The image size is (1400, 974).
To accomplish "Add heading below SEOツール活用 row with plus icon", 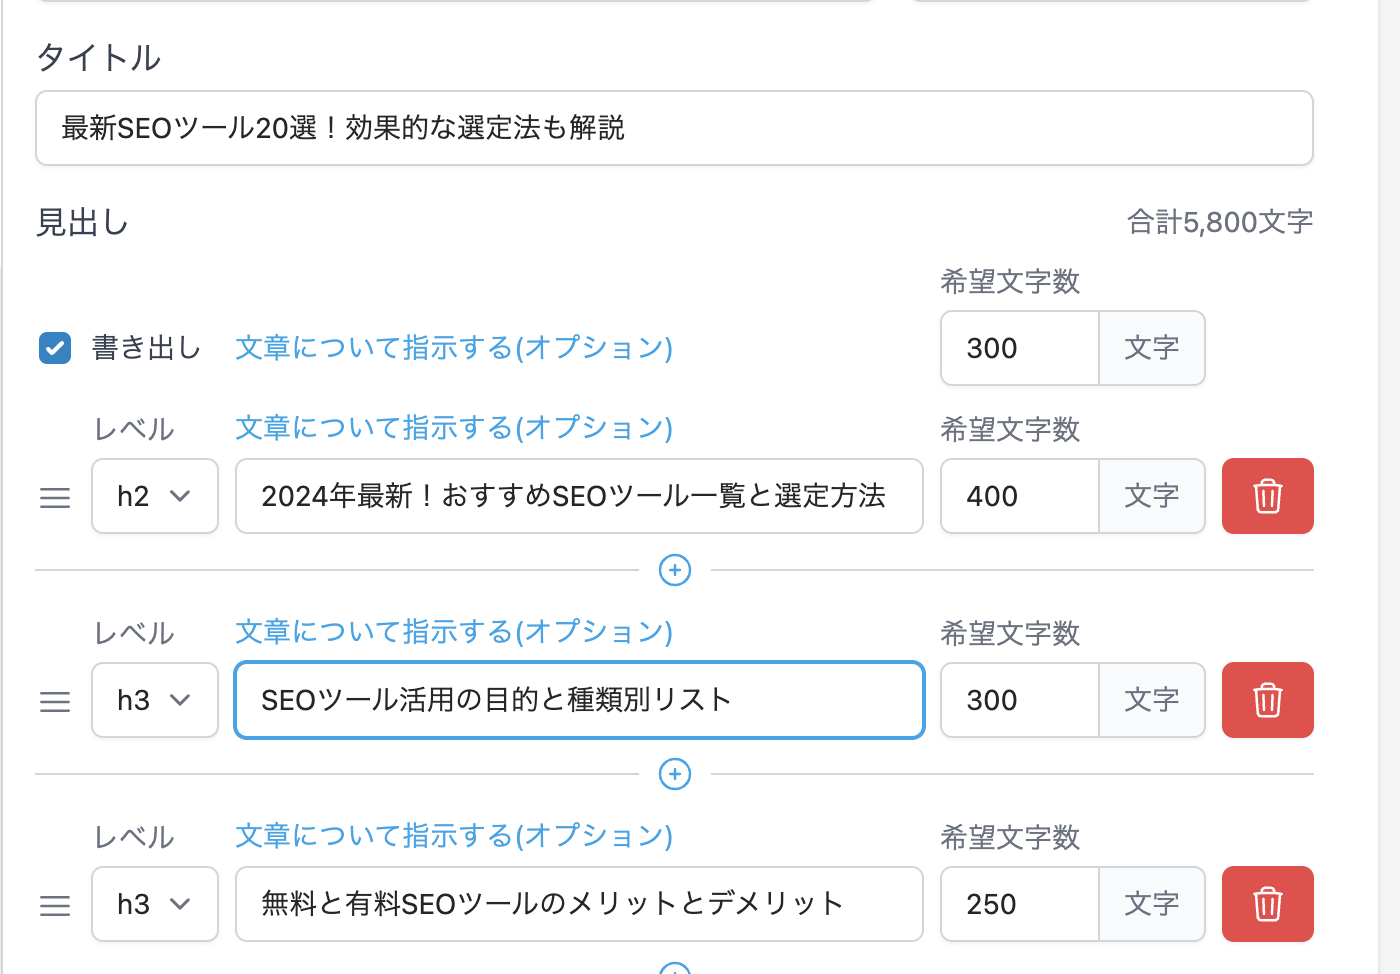I will [x=675, y=774].
